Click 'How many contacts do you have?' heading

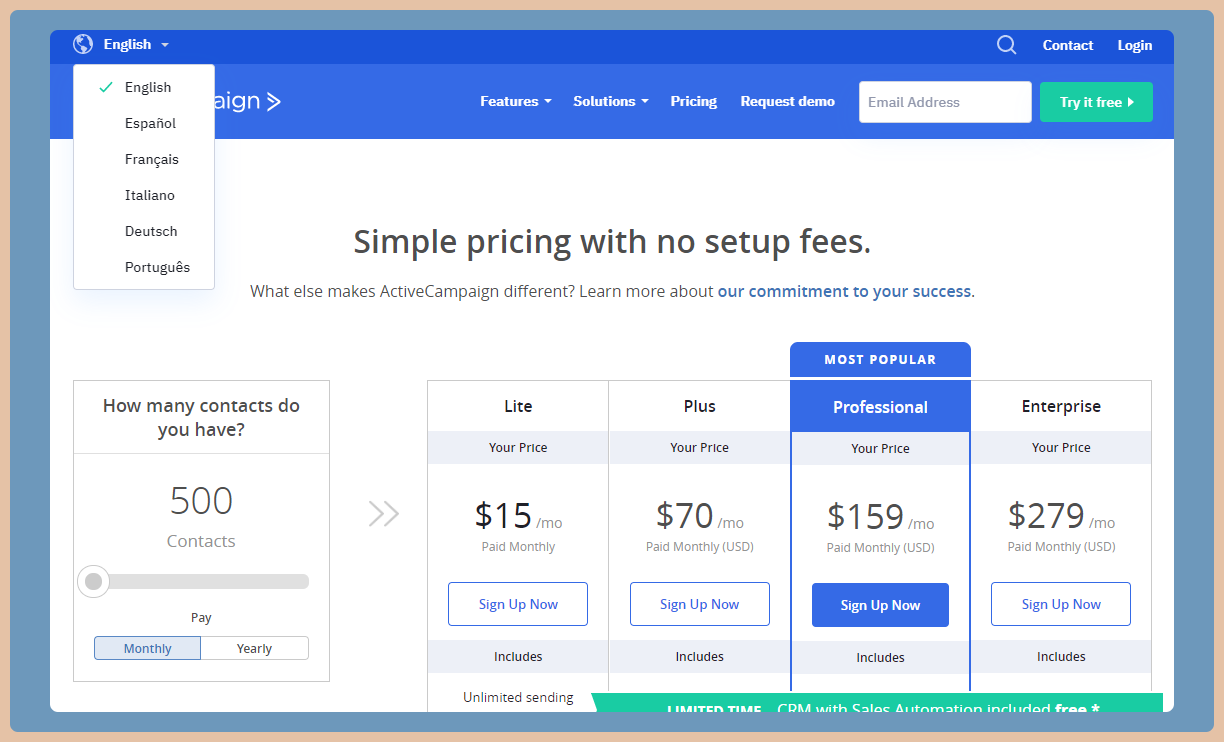(201, 418)
